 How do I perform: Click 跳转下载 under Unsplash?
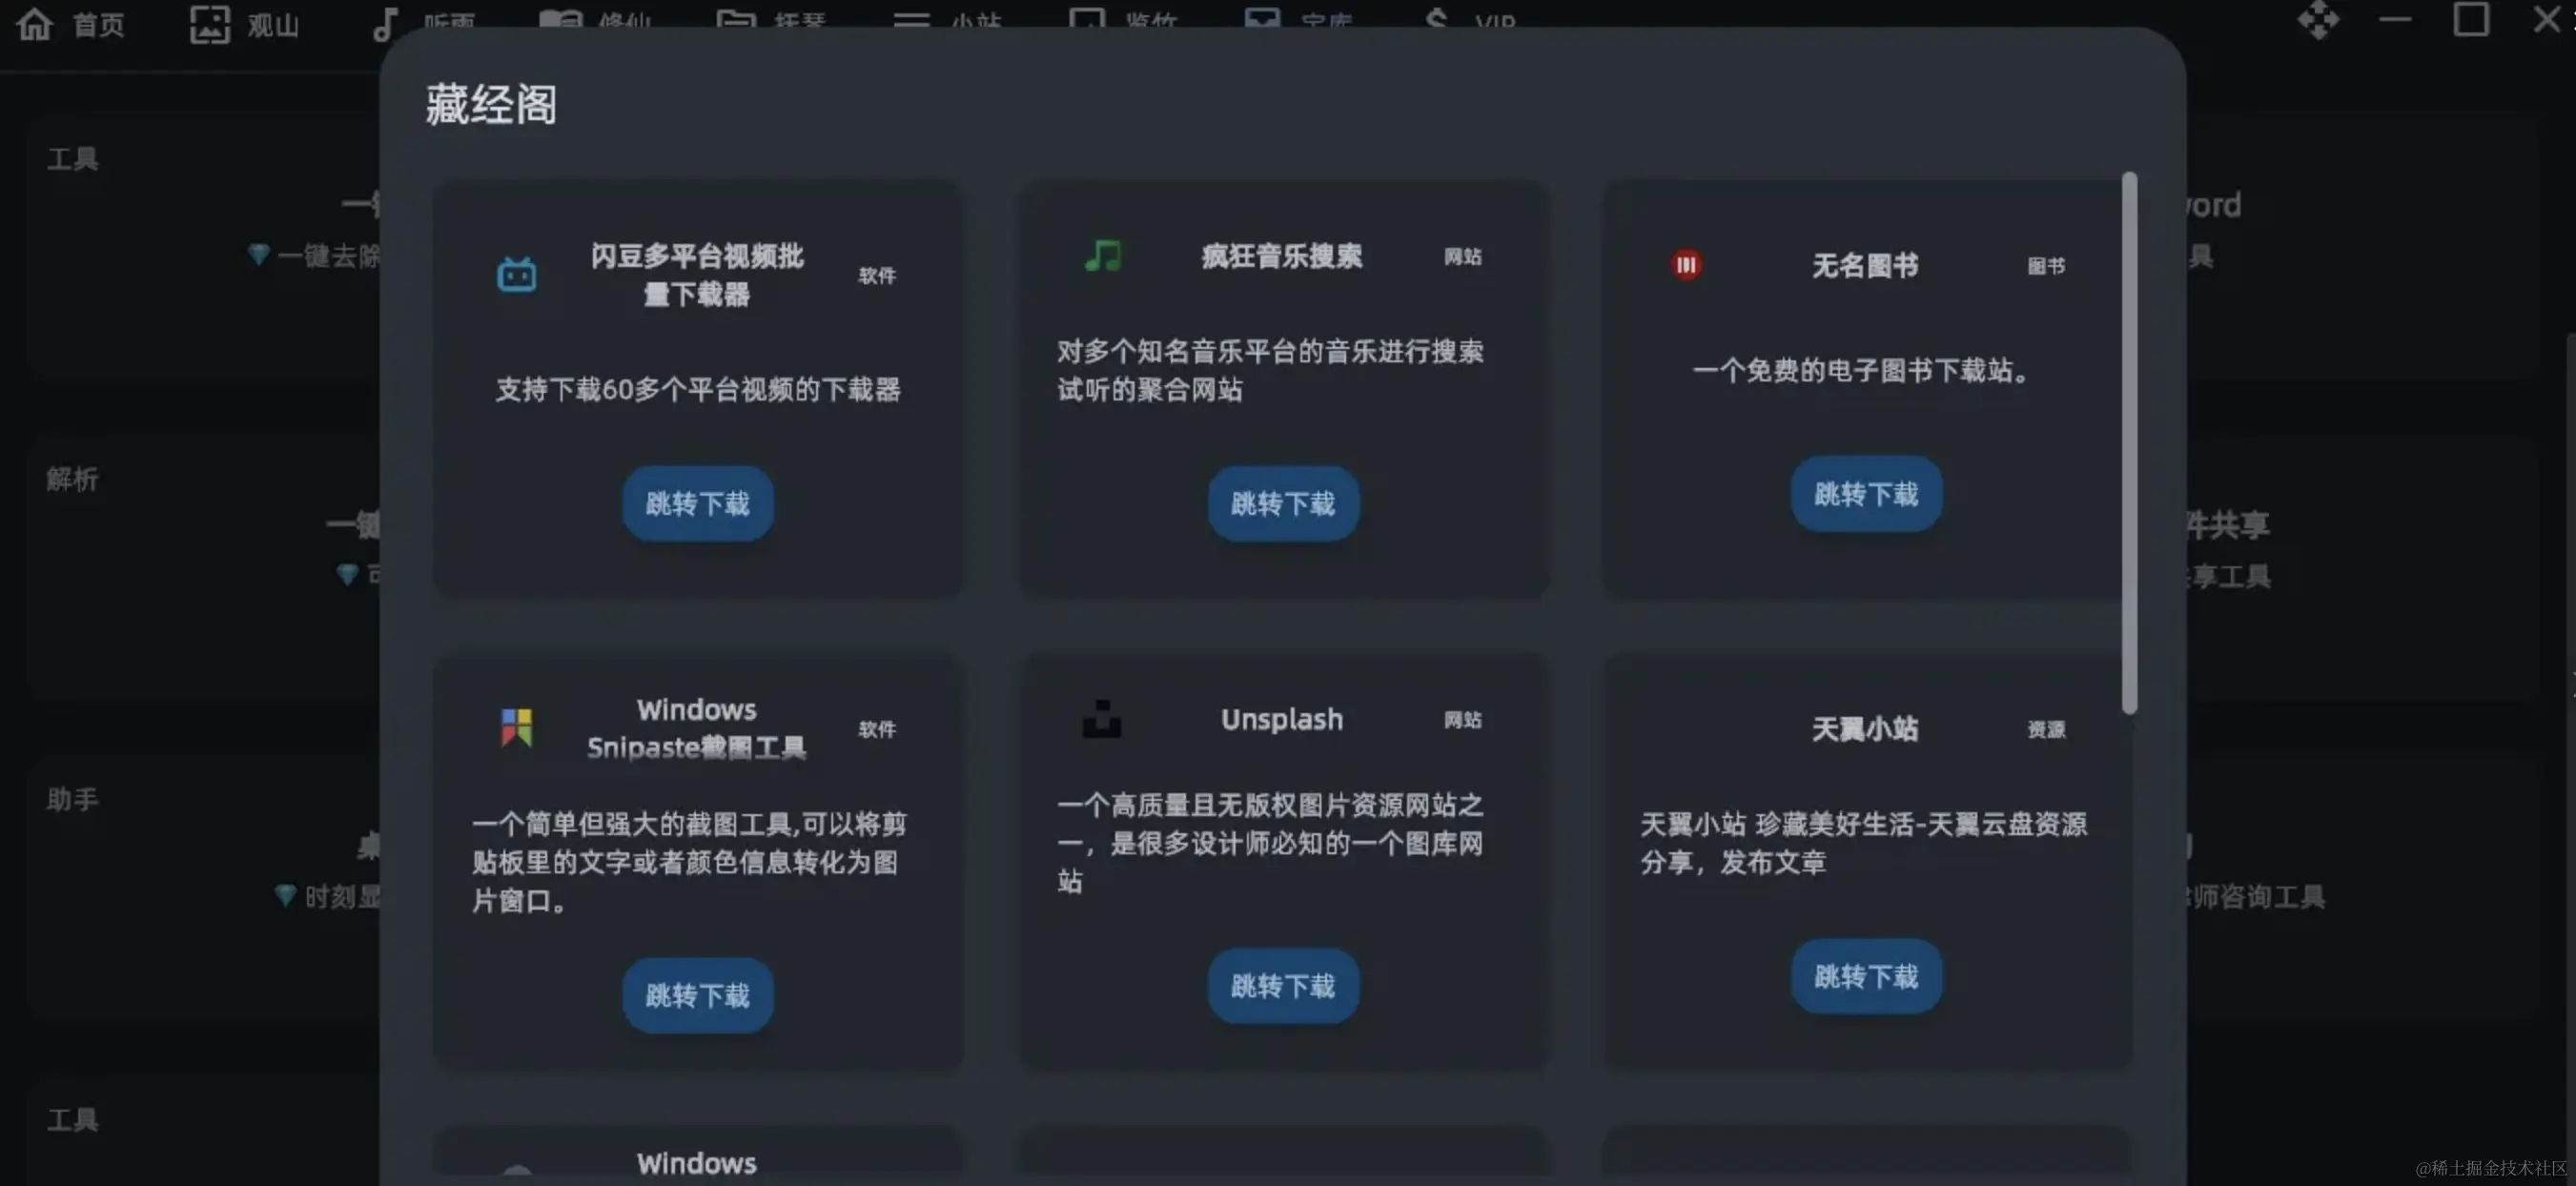[x=1283, y=986]
